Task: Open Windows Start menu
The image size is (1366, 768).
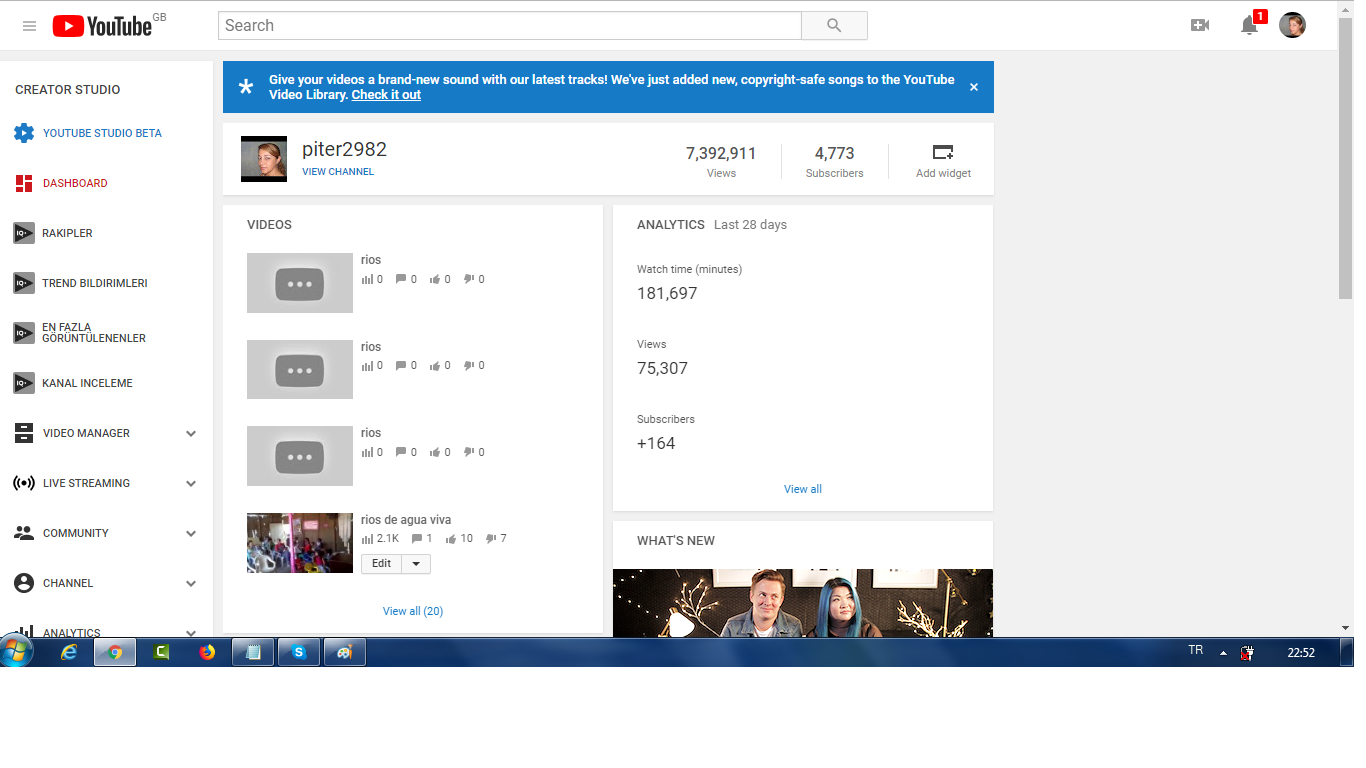Action: [x=17, y=652]
